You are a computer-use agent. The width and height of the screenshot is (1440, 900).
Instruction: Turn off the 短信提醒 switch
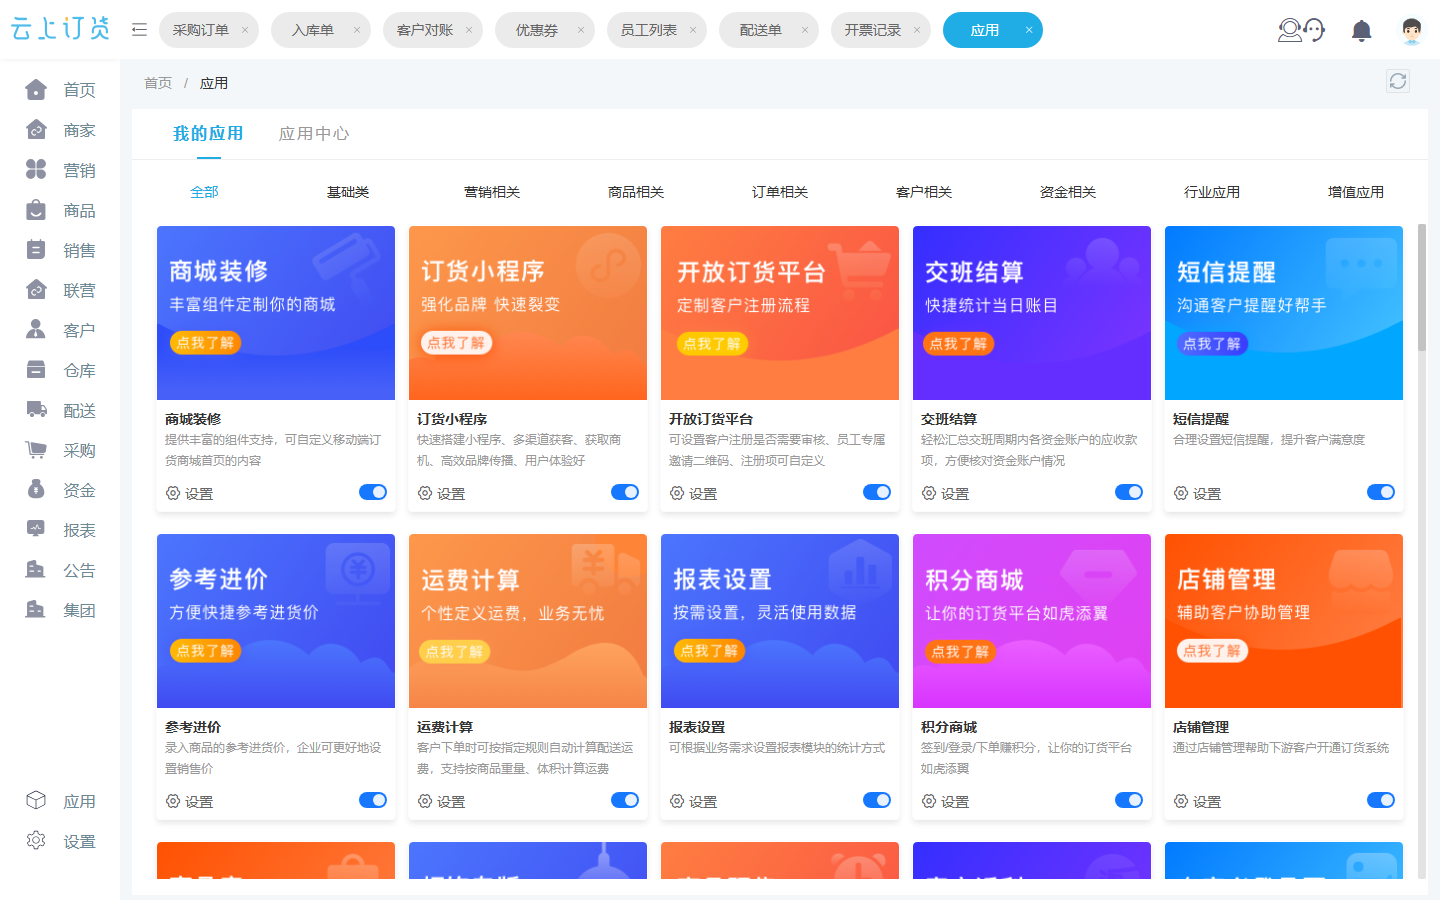pos(1381,492)
